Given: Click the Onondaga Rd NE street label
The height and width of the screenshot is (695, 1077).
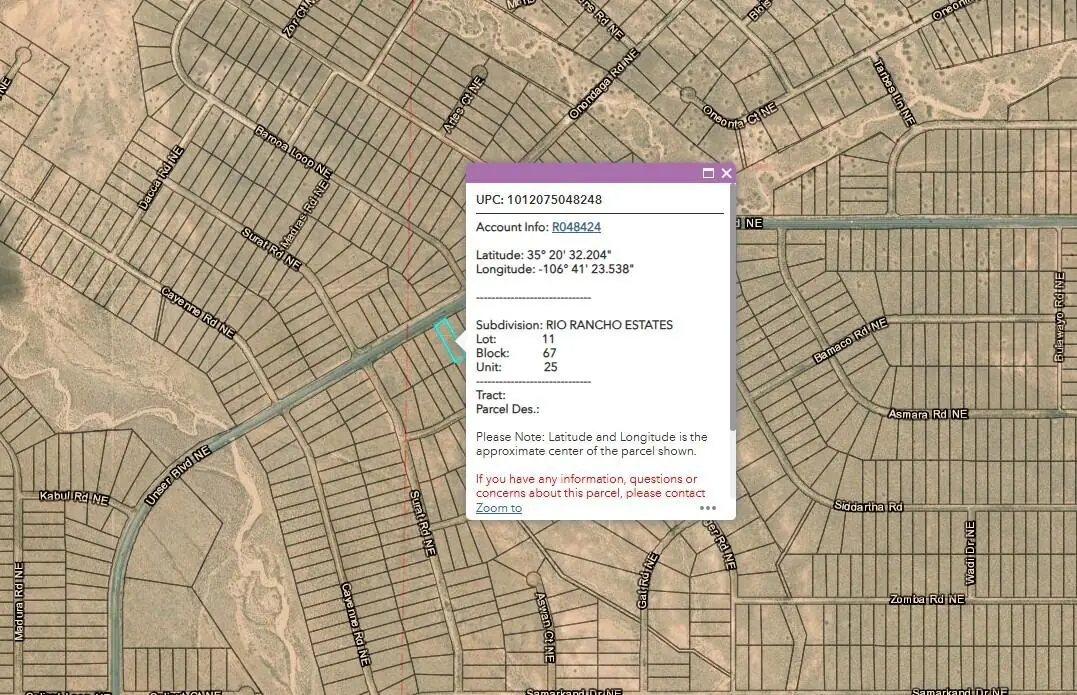Looking at the screenshot, I should (604, 84).
